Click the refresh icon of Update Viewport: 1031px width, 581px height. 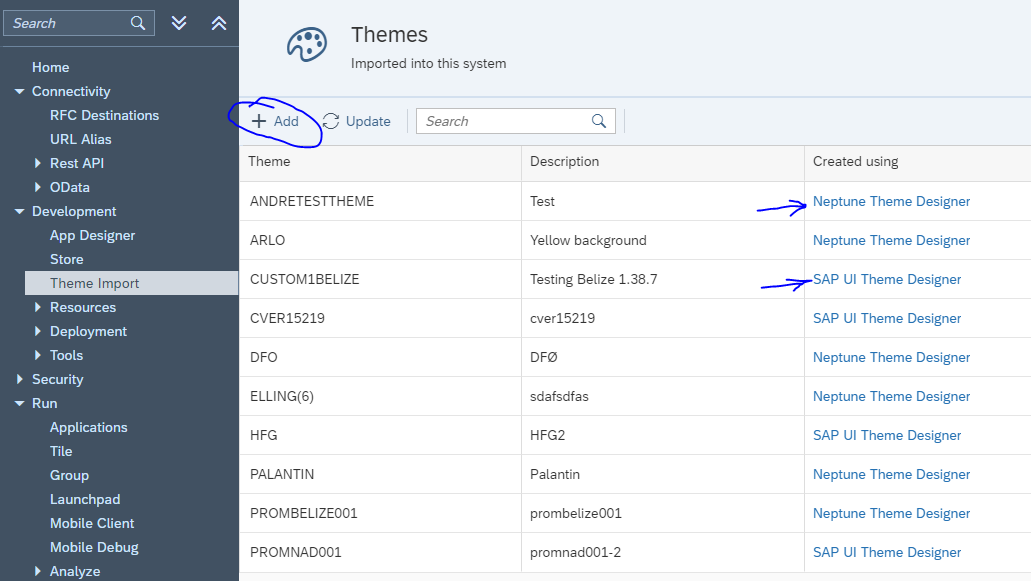(x=331, y=121)
